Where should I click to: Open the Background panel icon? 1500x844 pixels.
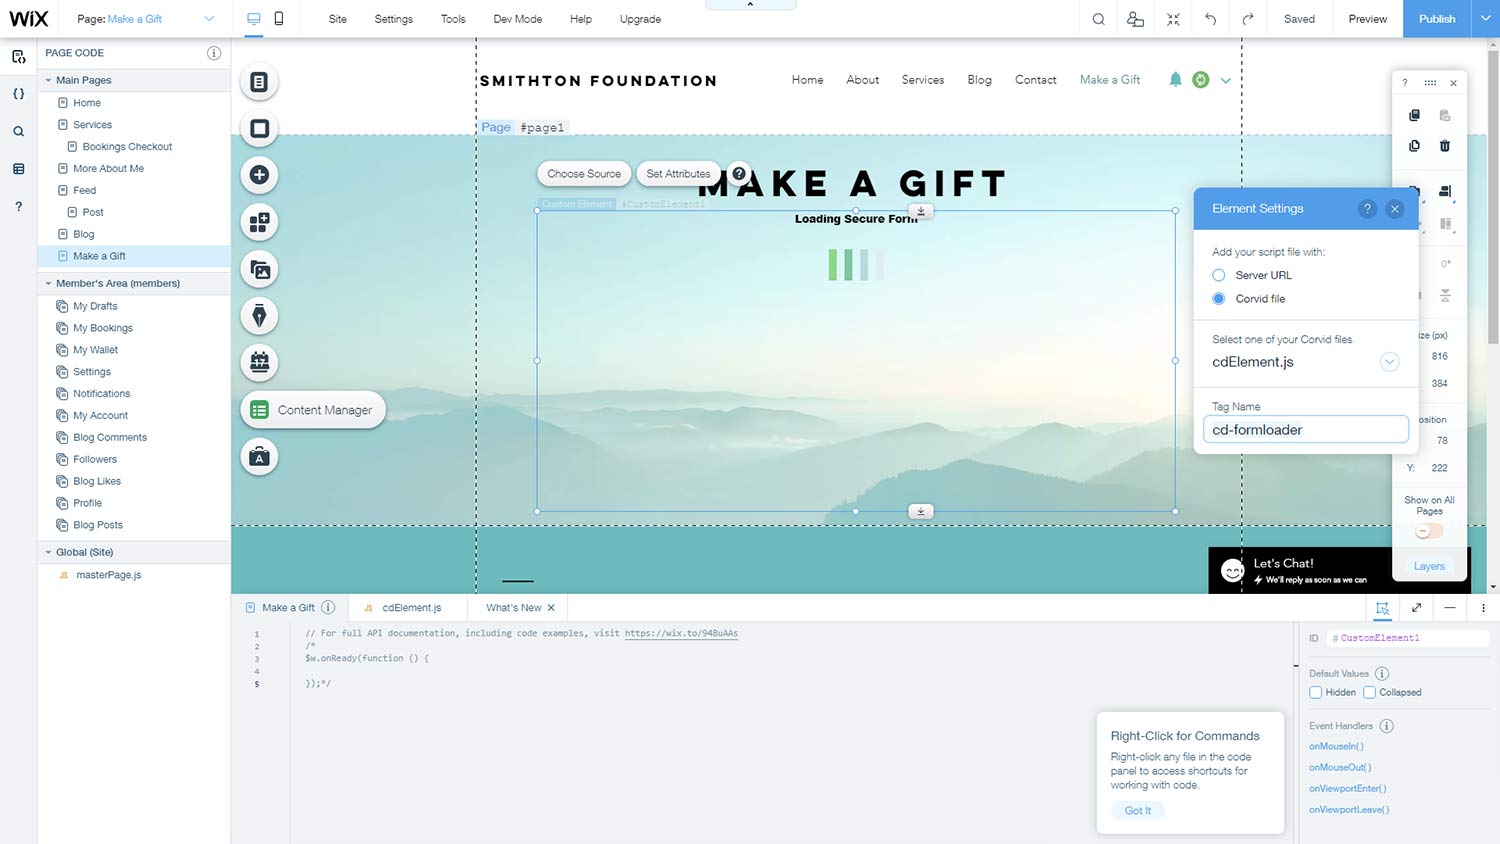pos(259,128)
